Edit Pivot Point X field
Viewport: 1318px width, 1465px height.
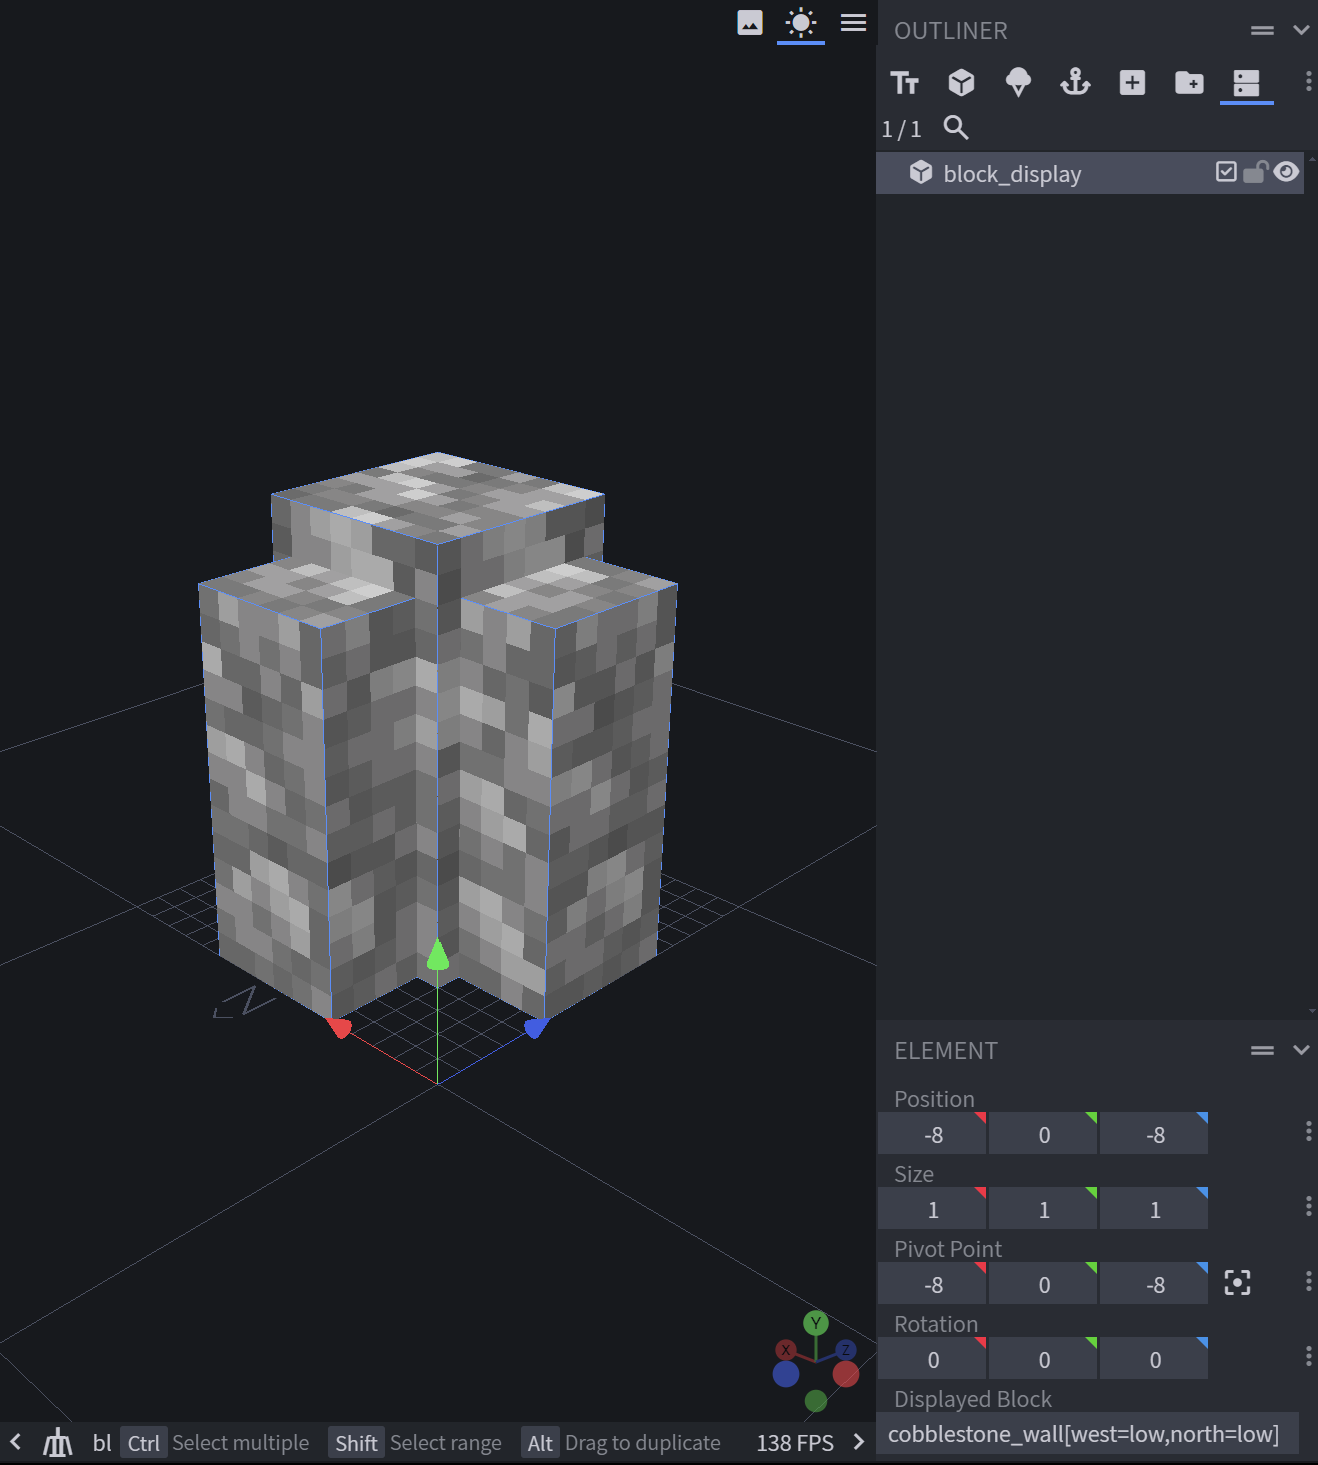coord(933,1284)
